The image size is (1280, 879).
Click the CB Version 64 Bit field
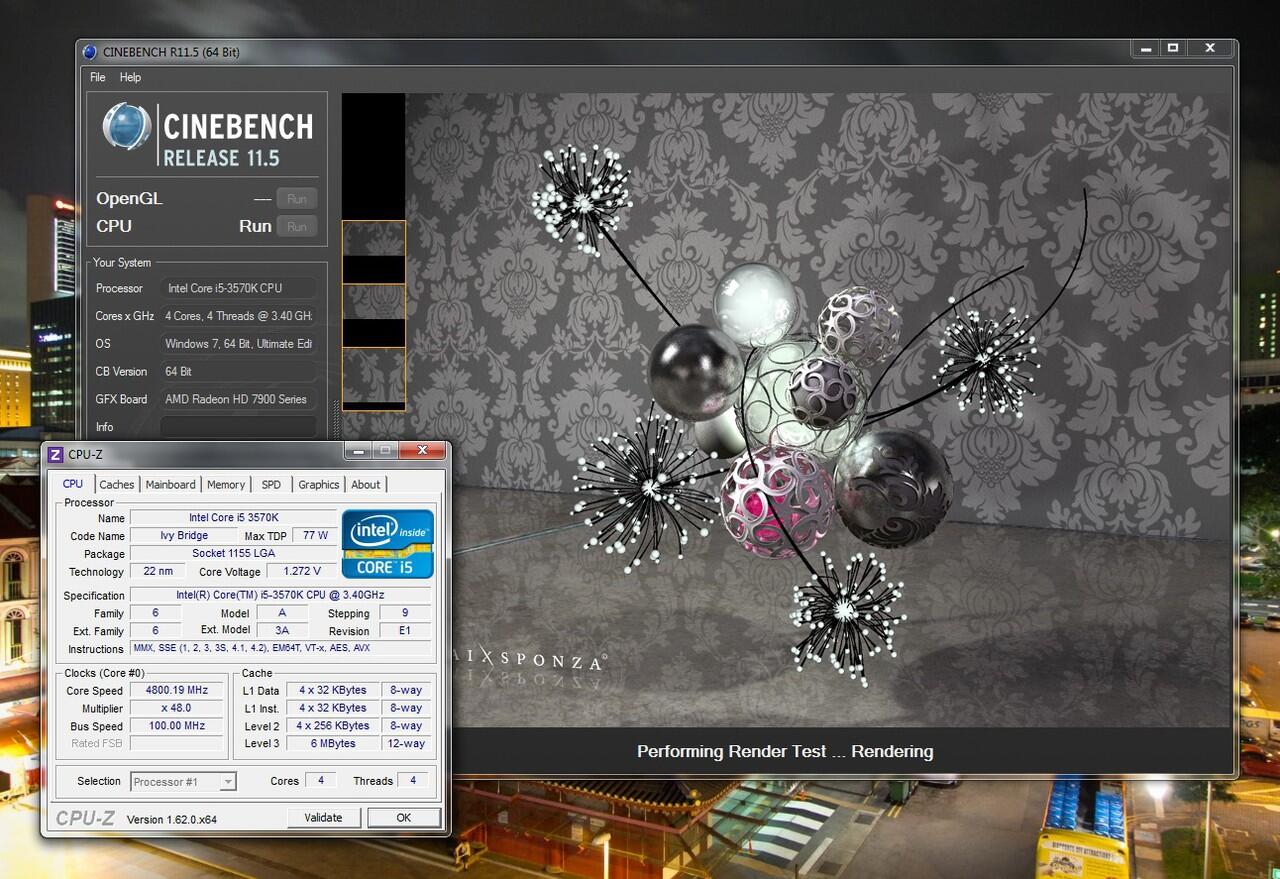point(239,372)
